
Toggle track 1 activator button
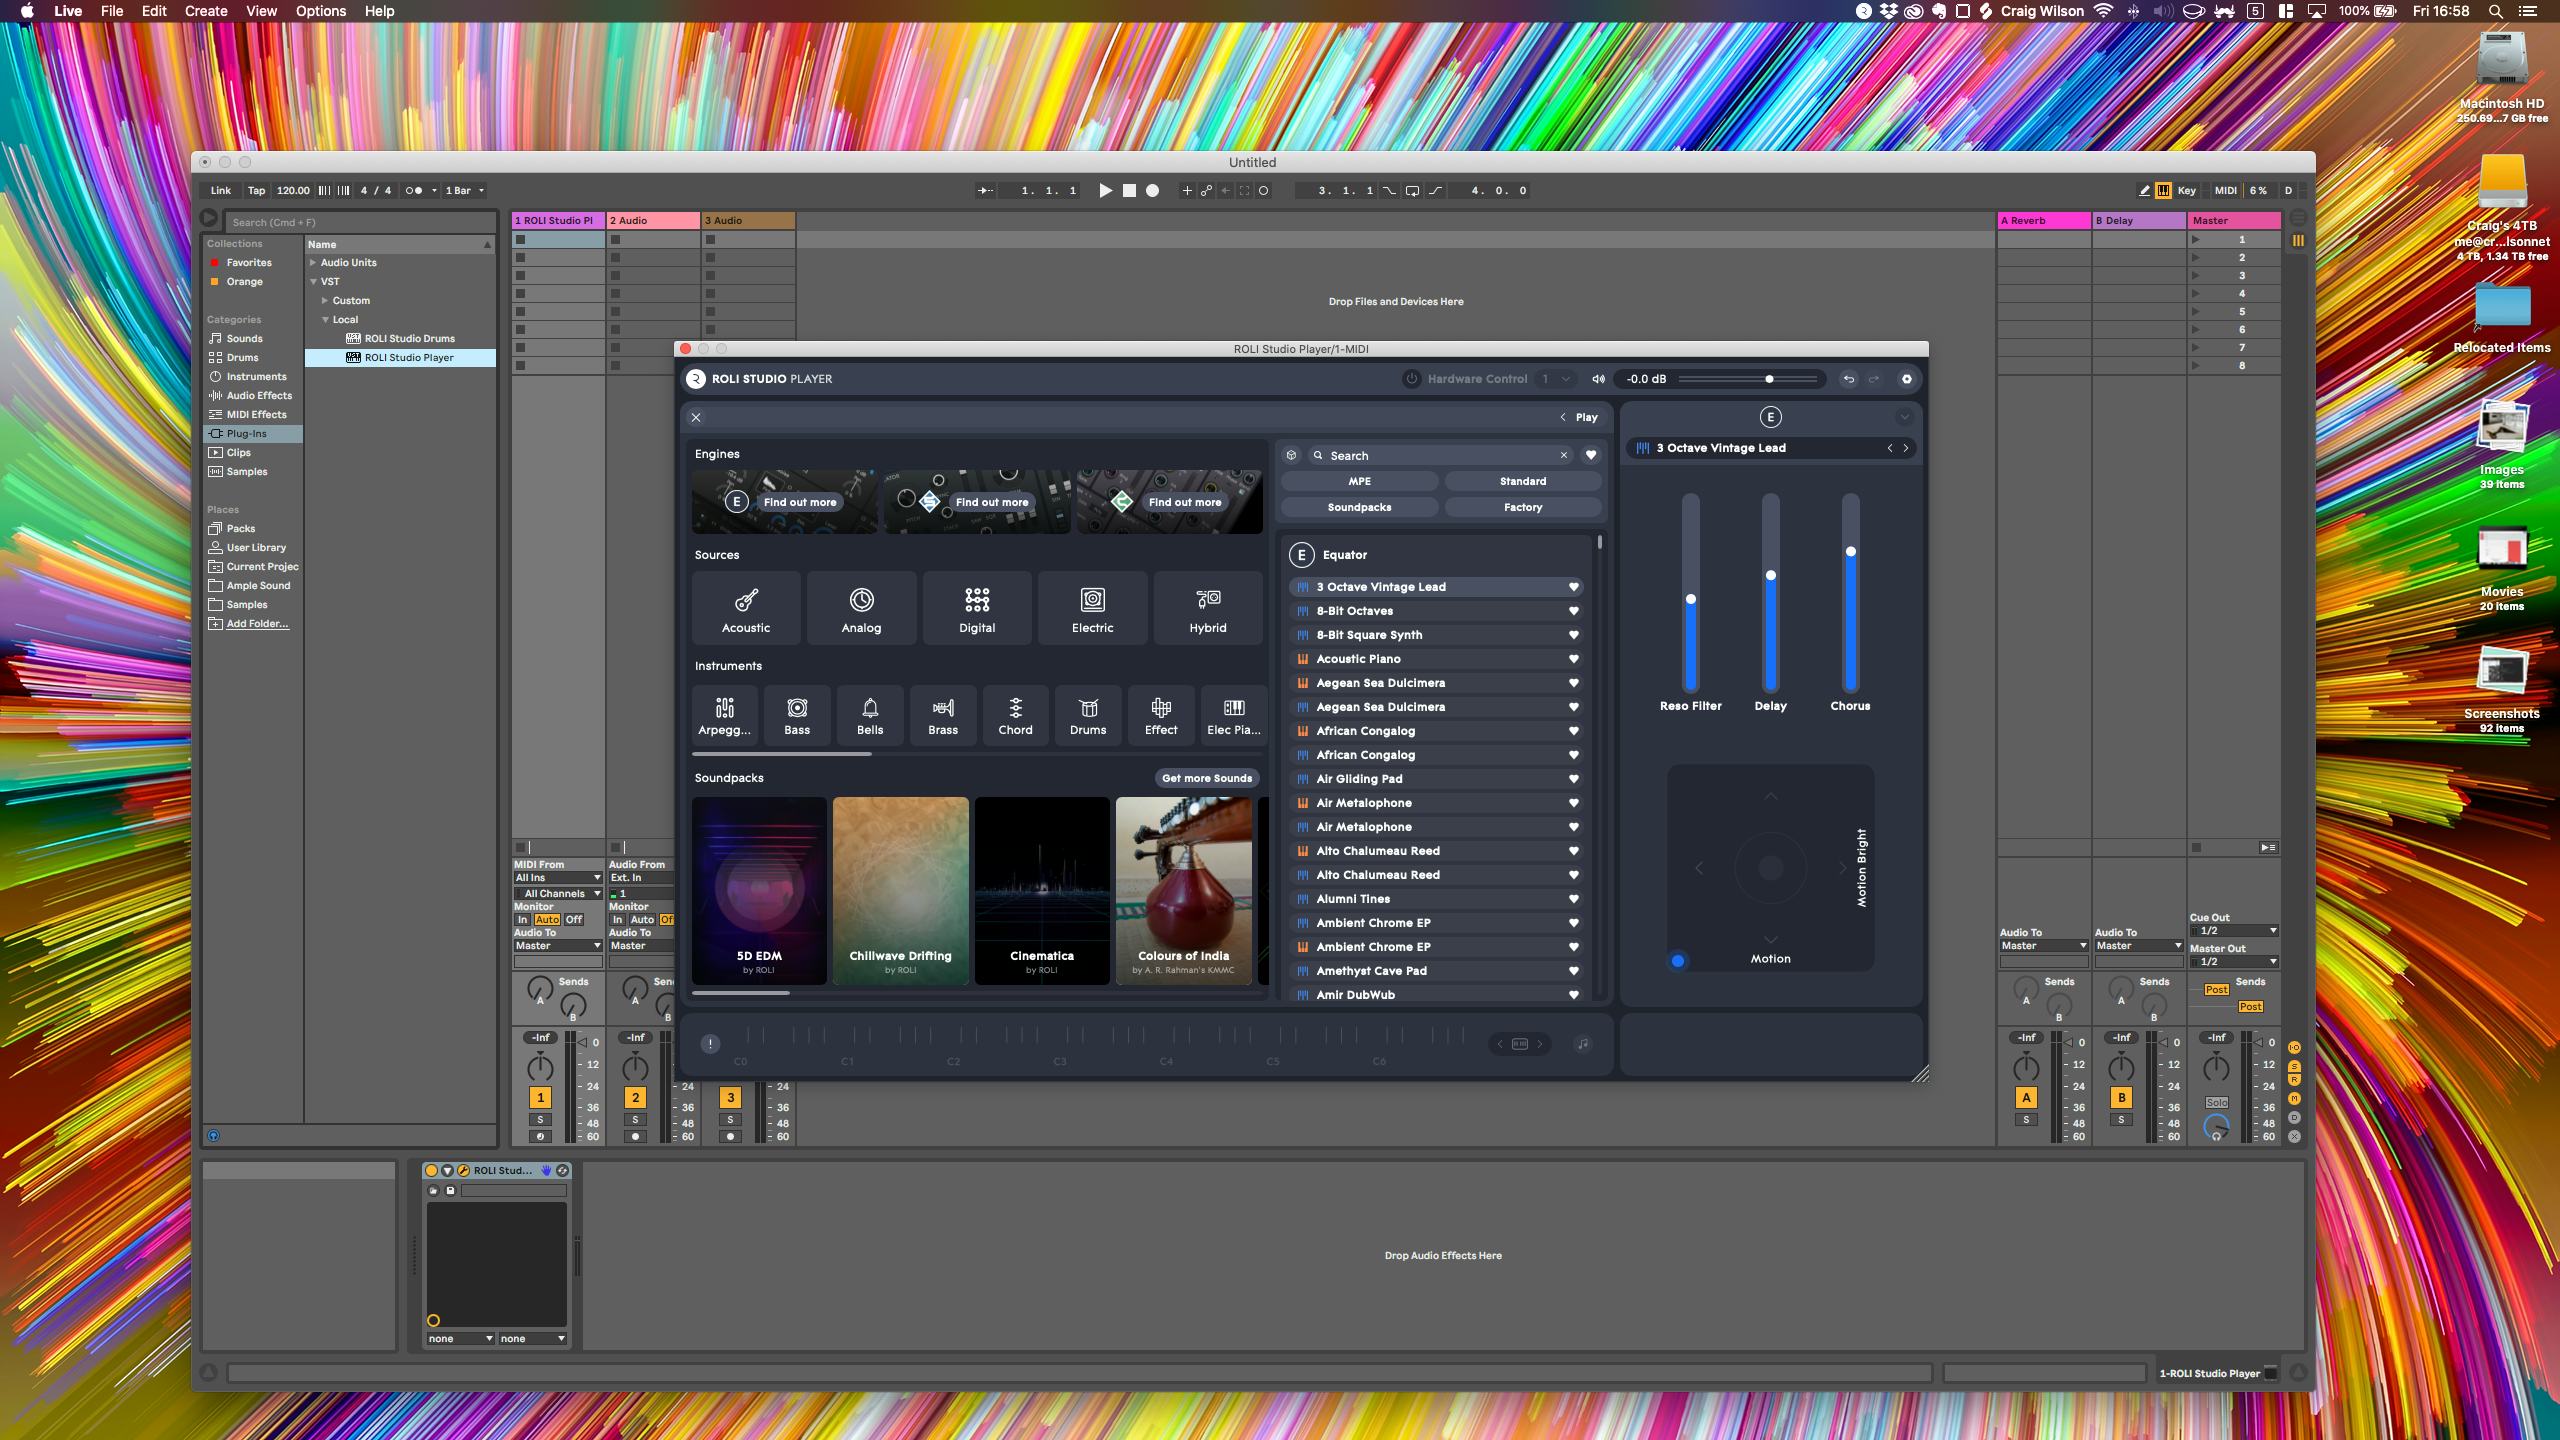pos(540,1097)
